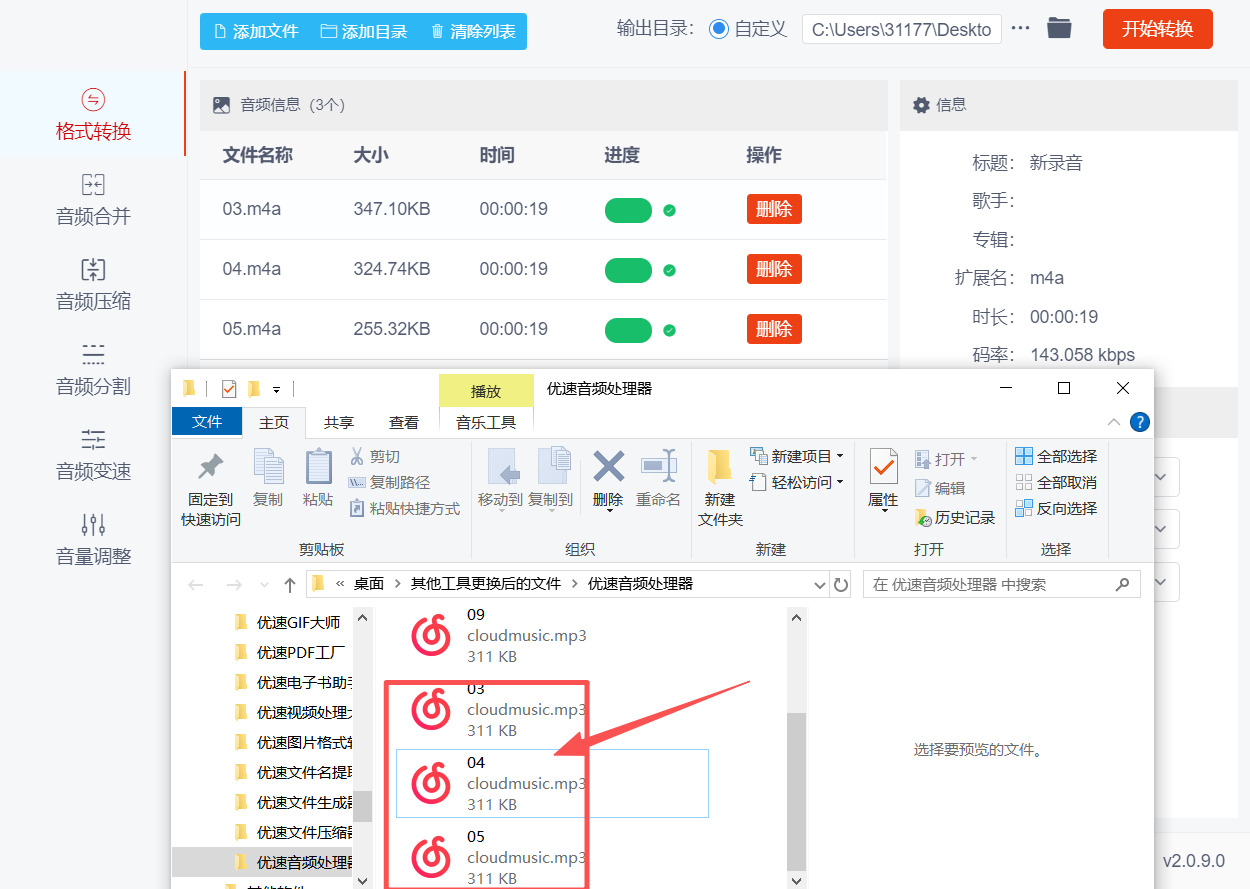1250x889 pixels.
Task: Open Explorer help question mark icon
Action: (1139, 422)
